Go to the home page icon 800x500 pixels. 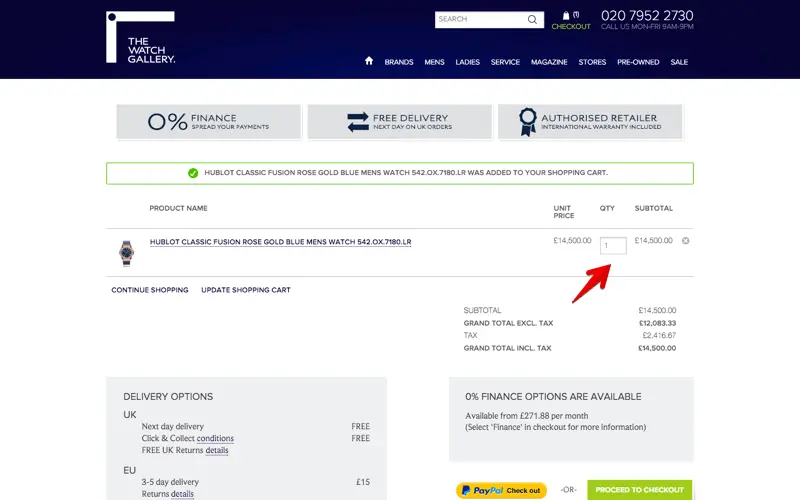click(369, 61)
